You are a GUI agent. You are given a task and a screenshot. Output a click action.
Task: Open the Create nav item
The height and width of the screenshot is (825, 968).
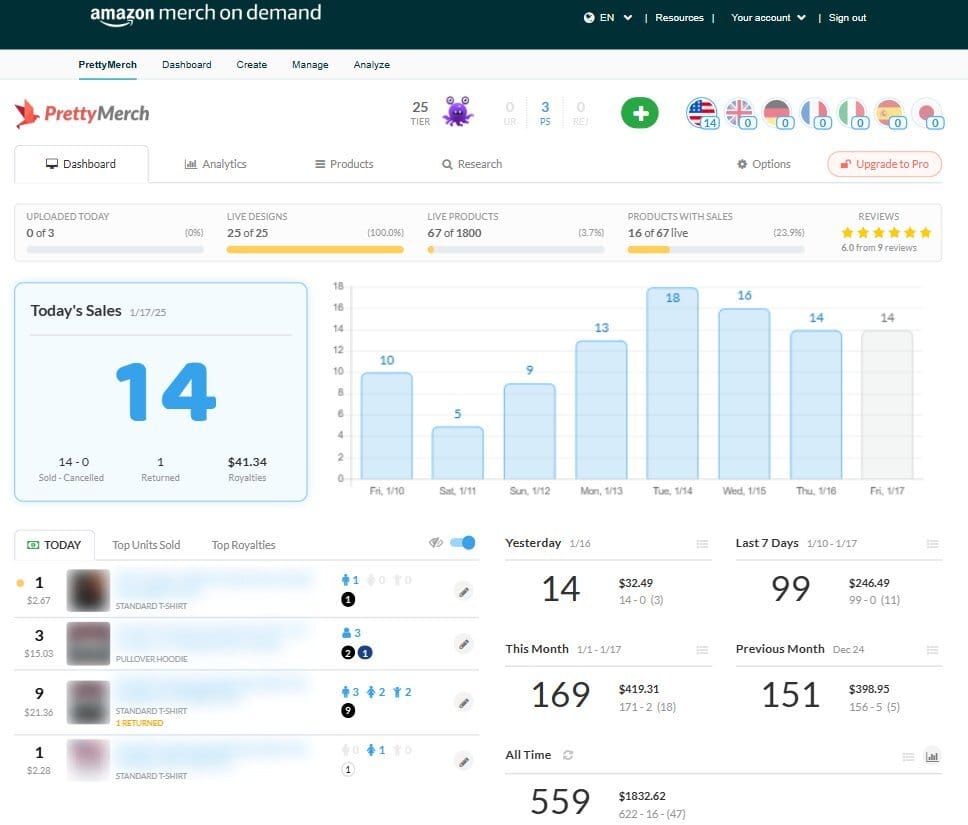252,65
